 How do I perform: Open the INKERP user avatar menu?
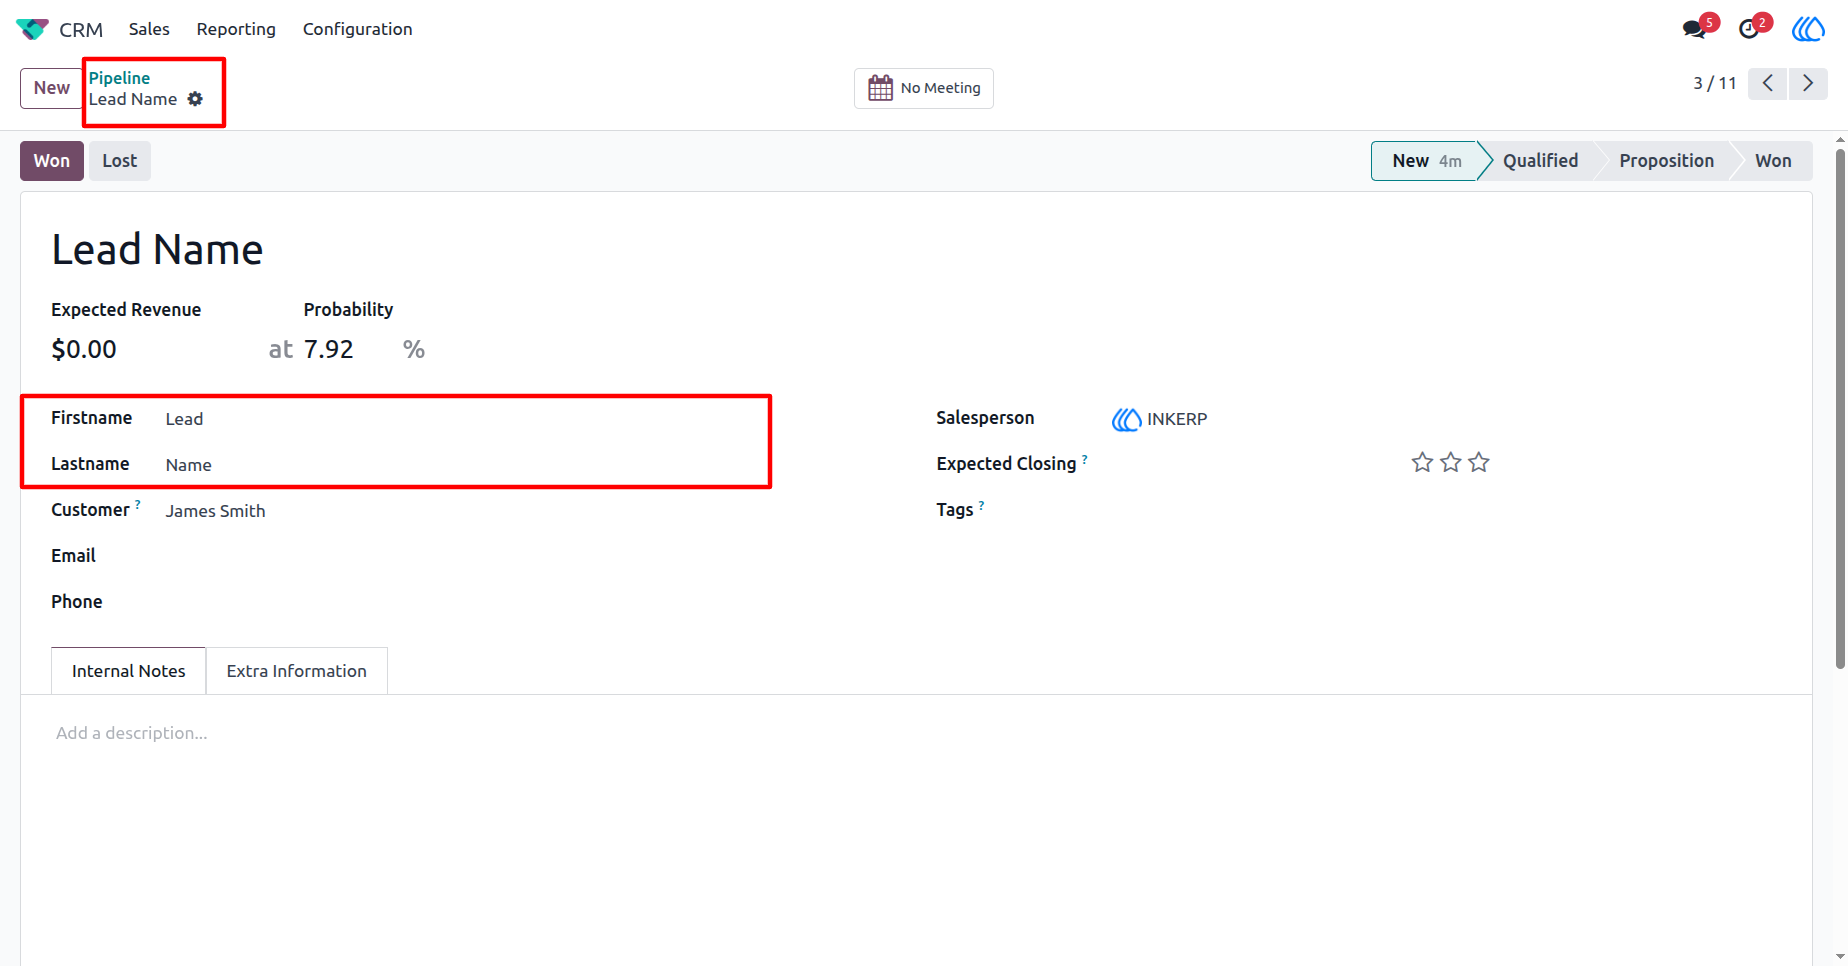tap(1808, 29)
